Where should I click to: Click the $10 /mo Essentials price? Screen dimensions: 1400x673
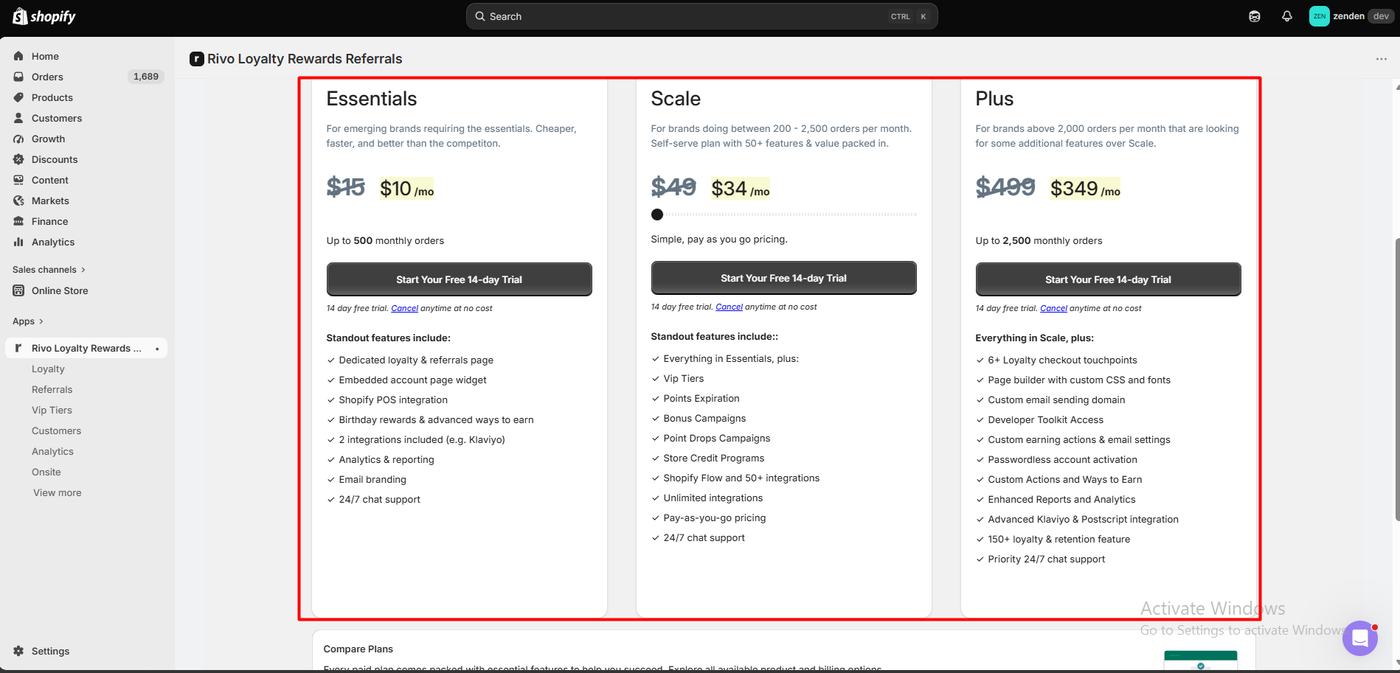coord(407,189)
